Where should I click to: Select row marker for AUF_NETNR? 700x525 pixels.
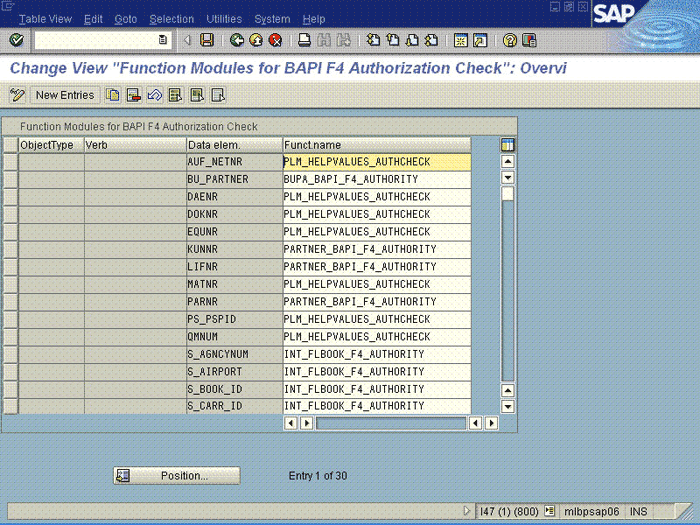(x=10, y=162)
